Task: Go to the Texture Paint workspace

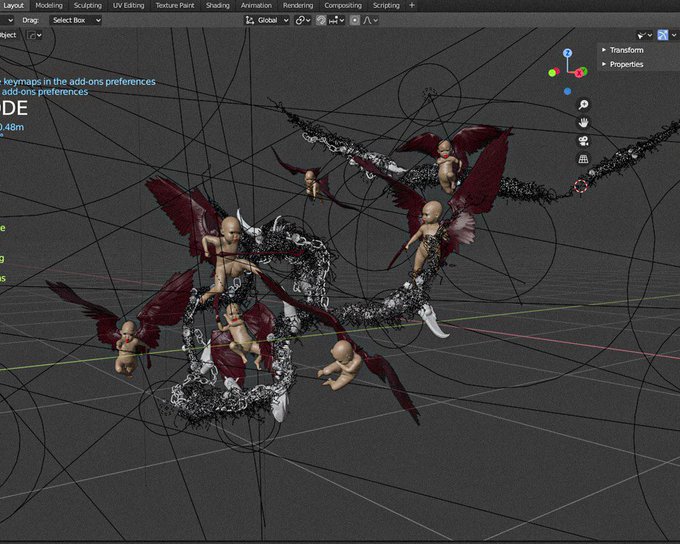Action: [x=175, y=6]
